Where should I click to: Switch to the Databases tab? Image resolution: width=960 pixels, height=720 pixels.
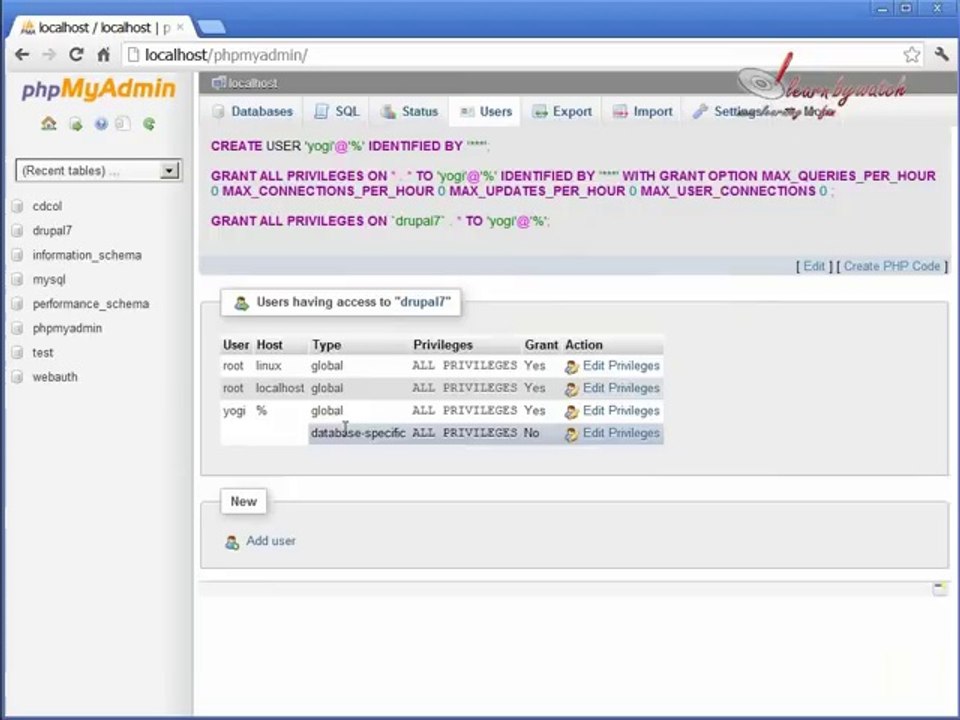click(252, 111)
